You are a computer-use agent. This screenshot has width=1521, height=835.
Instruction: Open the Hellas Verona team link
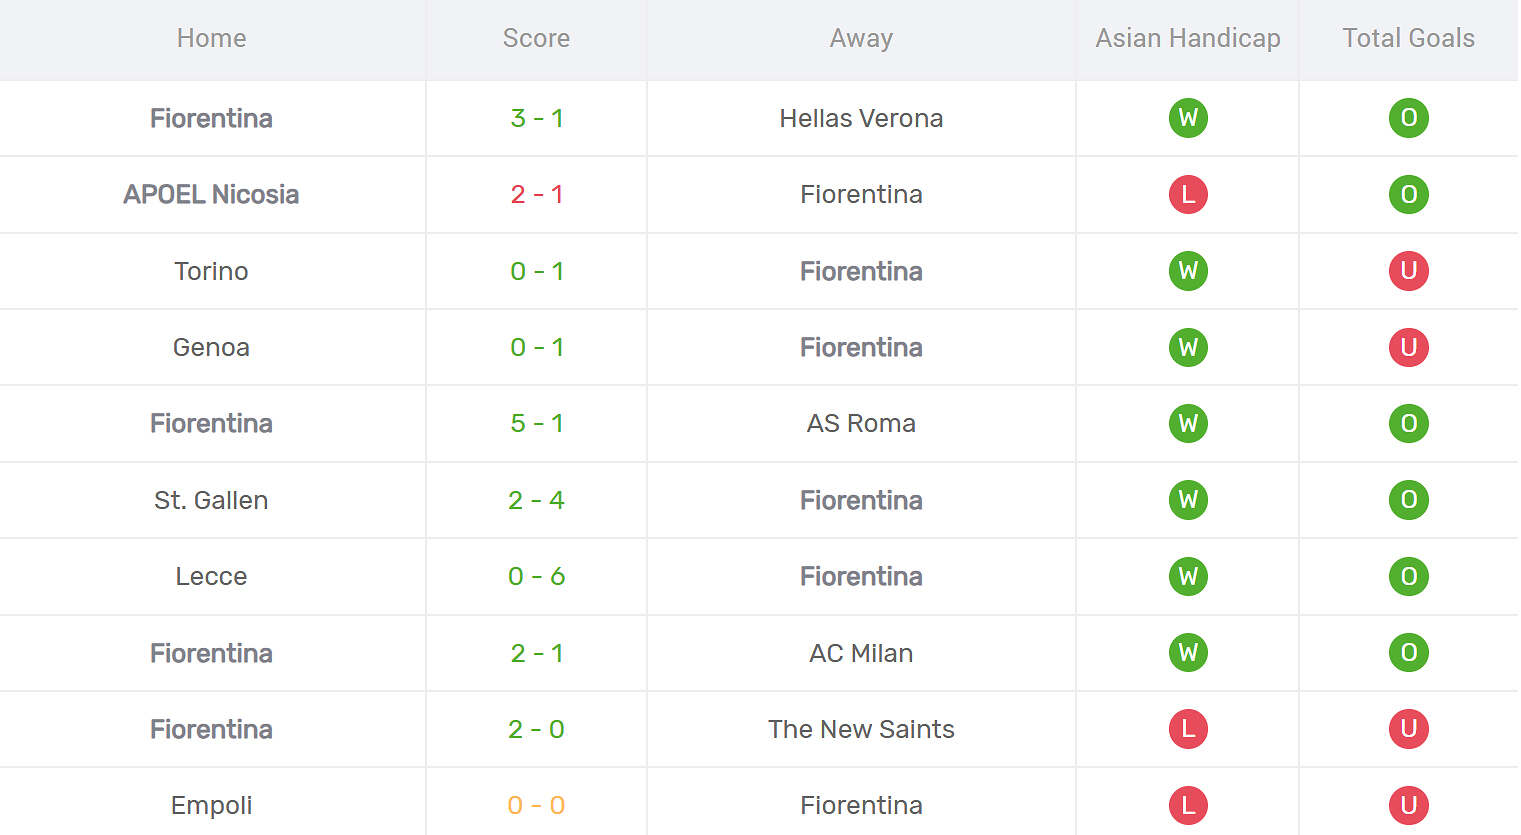(x=861, y=118)
